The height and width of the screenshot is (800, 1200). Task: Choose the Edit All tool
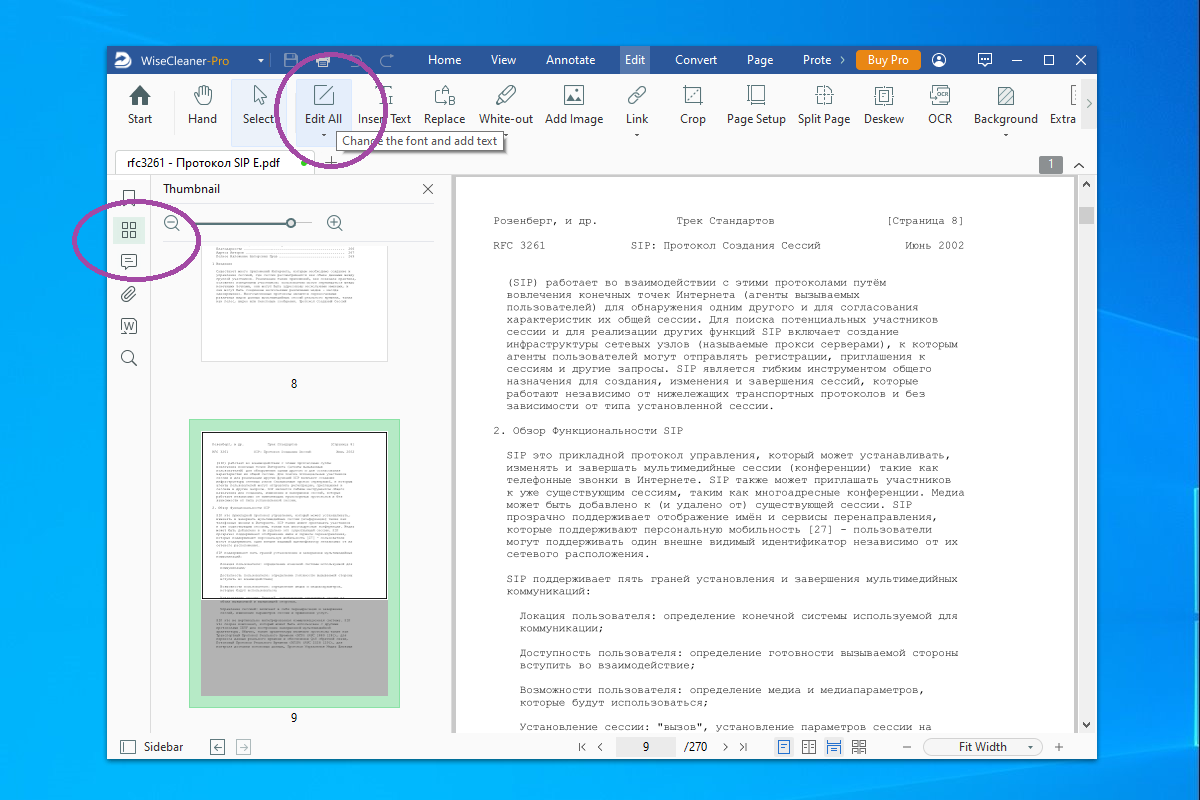pos(323,106)
